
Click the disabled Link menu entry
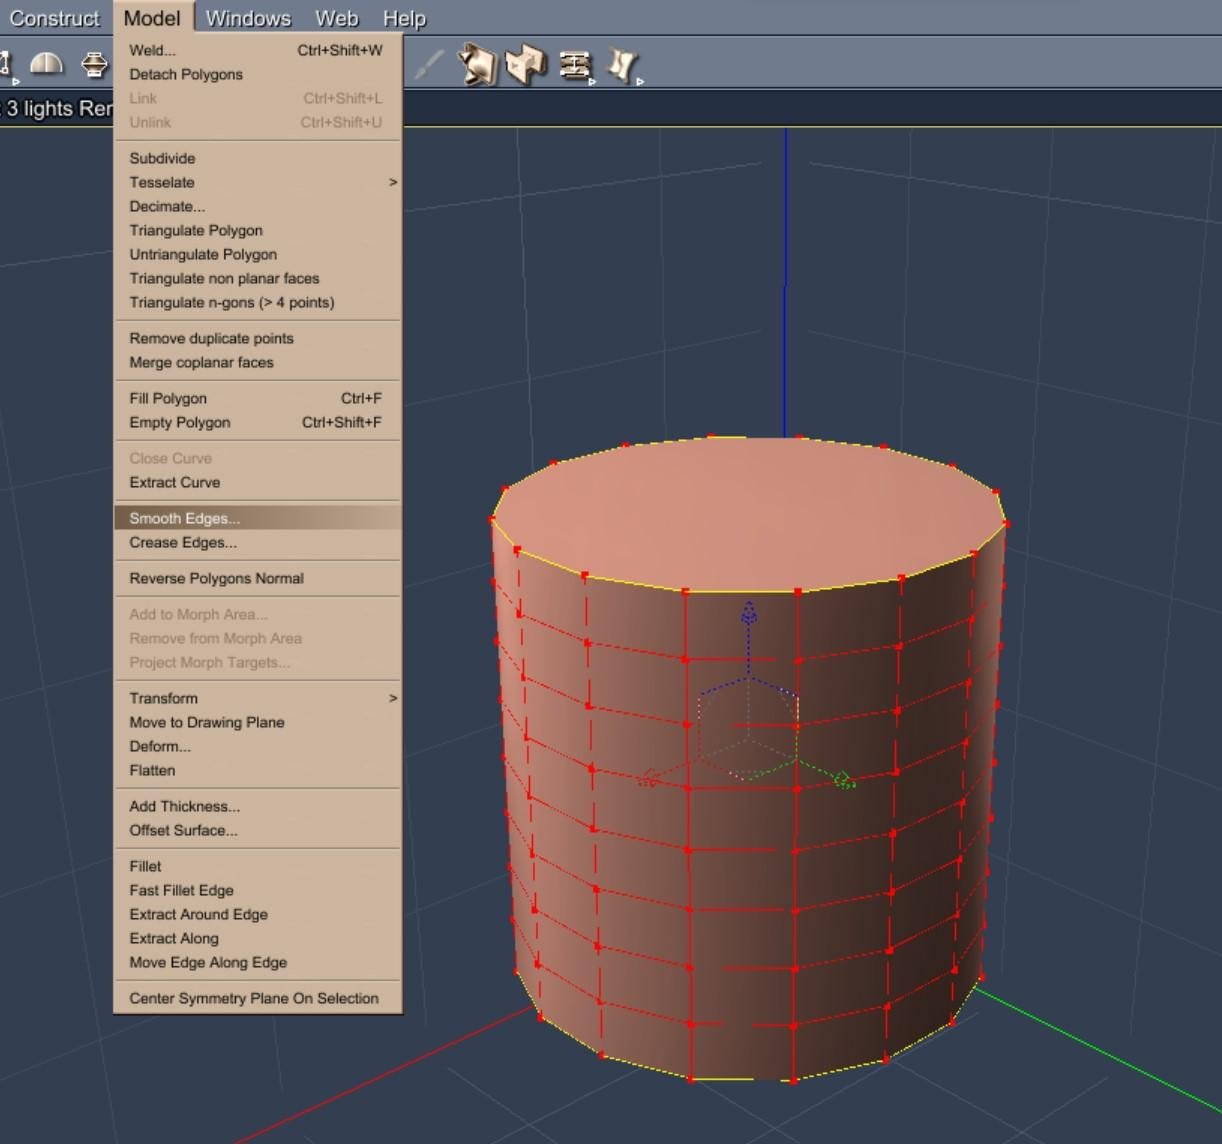pos(258,98)
